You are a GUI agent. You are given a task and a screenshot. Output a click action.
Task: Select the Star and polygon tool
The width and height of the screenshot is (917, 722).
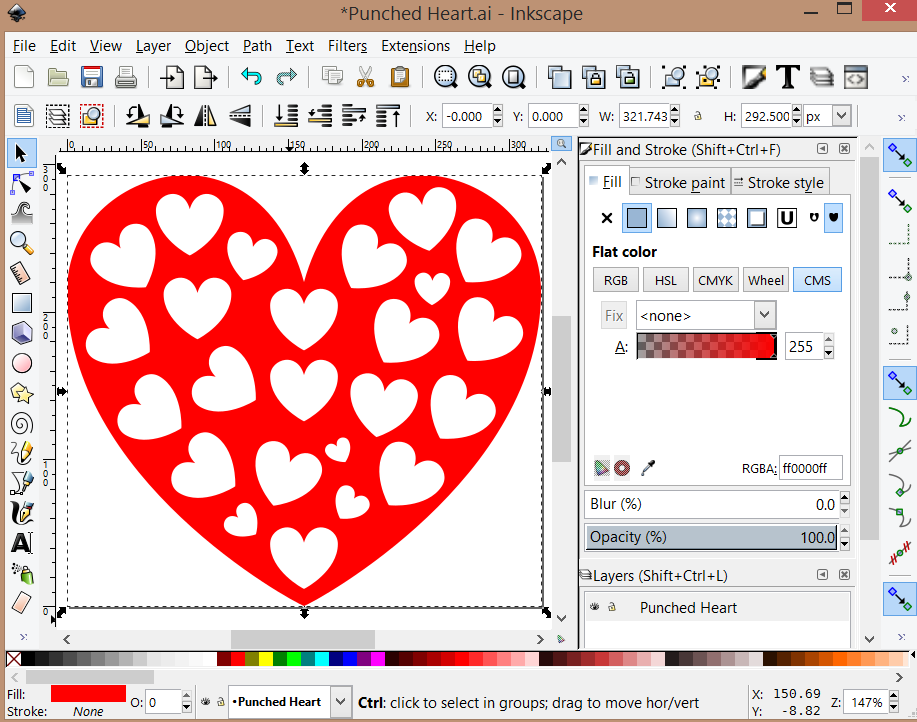[21, 393]
